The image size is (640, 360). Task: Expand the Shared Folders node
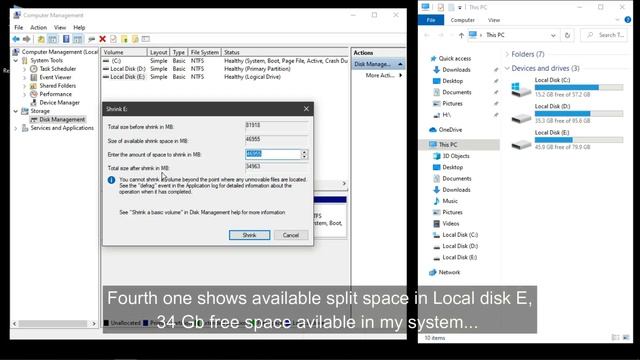point(24,86)
